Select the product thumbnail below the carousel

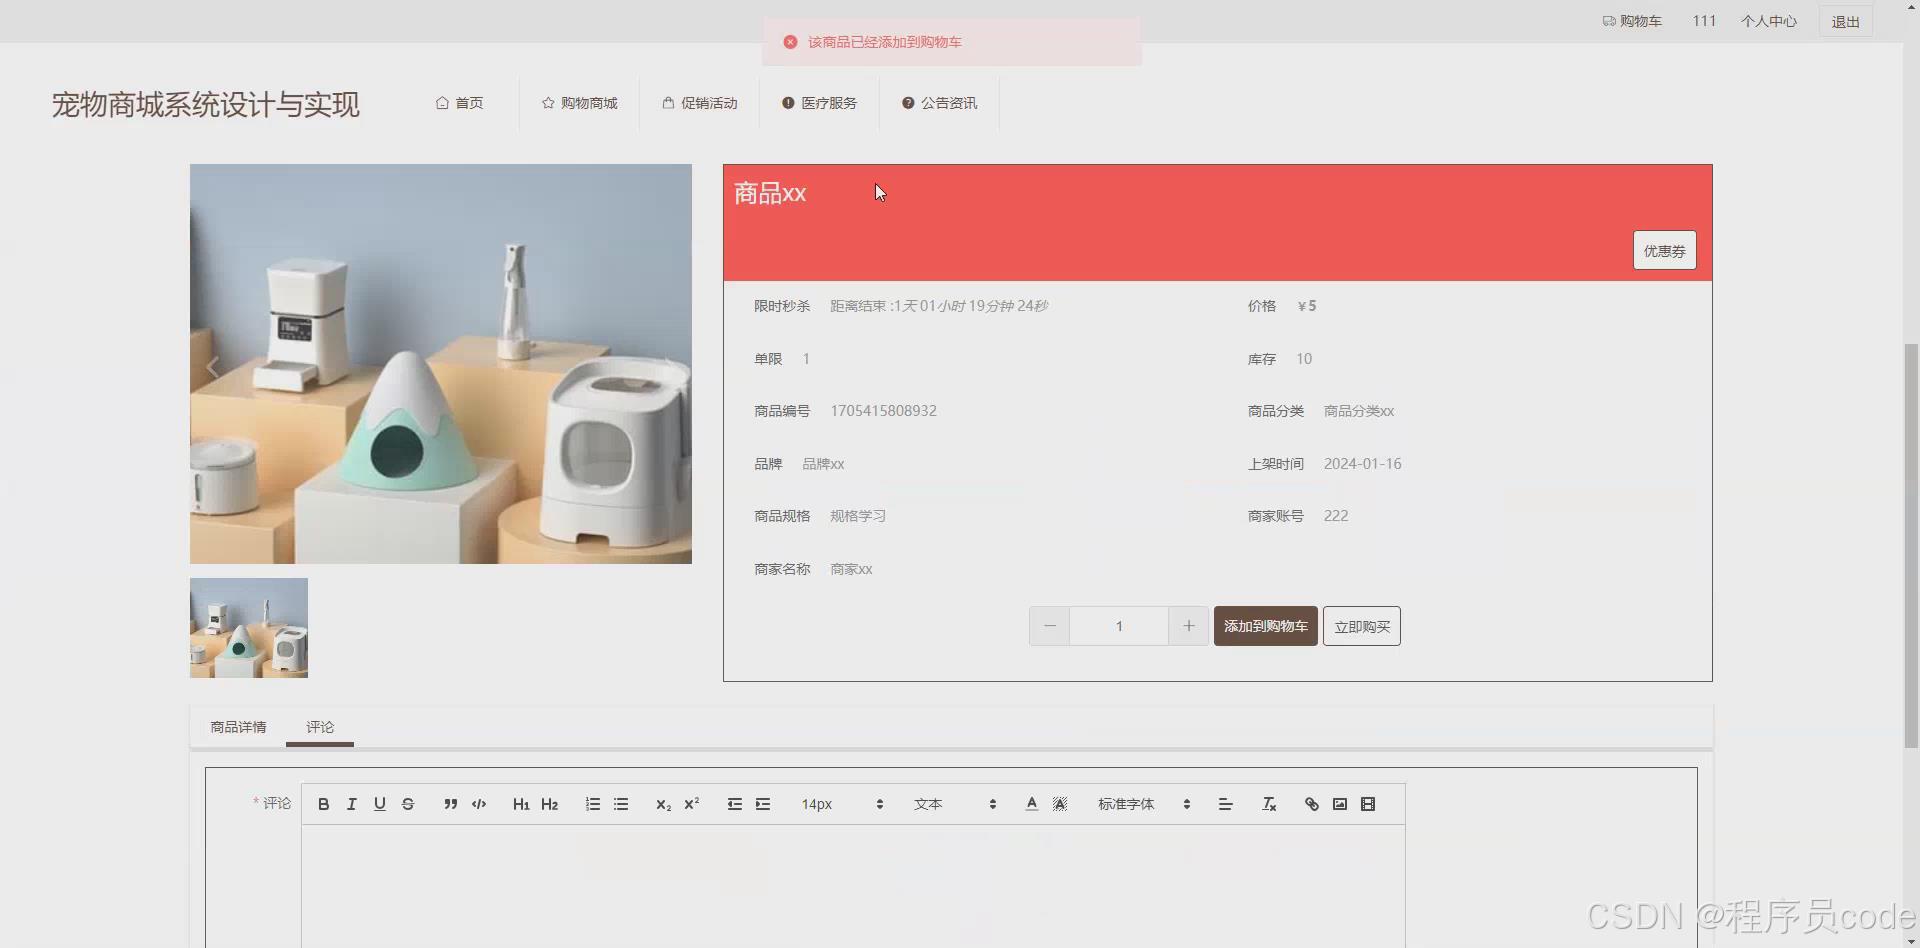coord(248,627)
